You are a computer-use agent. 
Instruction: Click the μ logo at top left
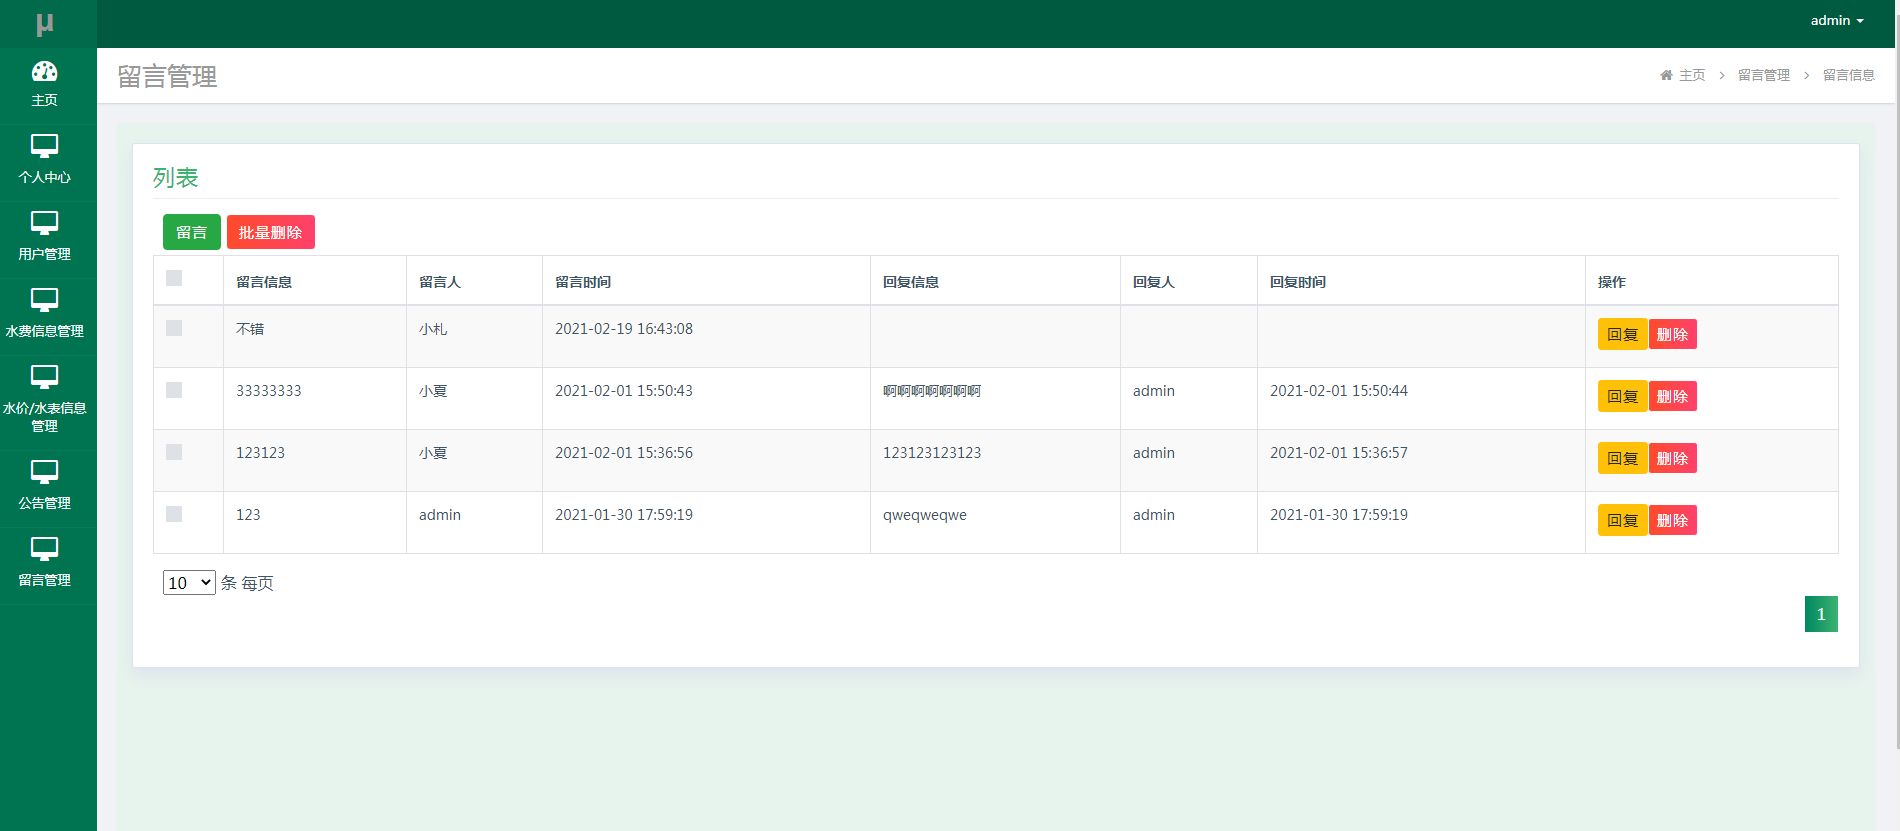45,24
